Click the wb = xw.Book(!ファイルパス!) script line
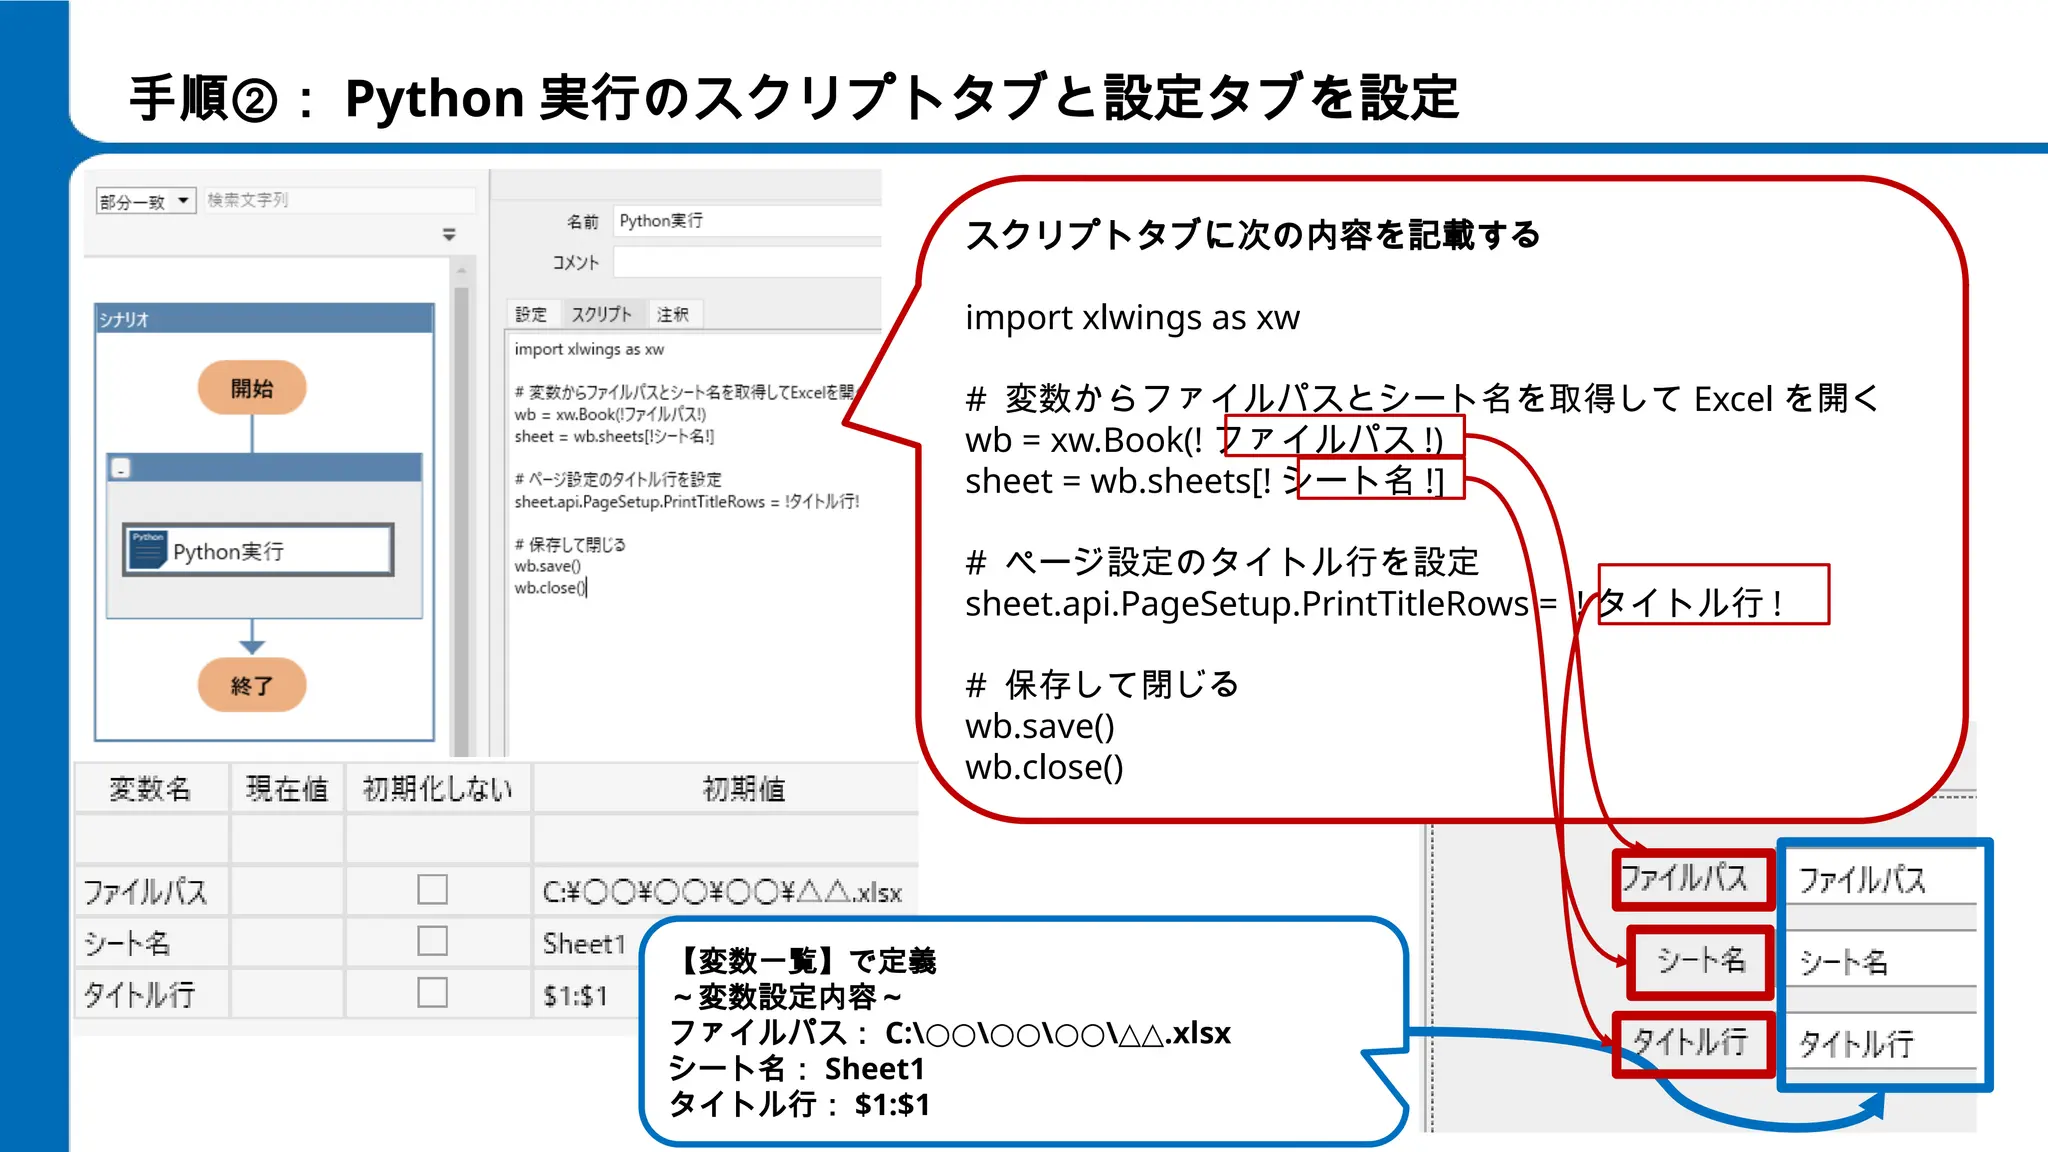 click(610, 414)
